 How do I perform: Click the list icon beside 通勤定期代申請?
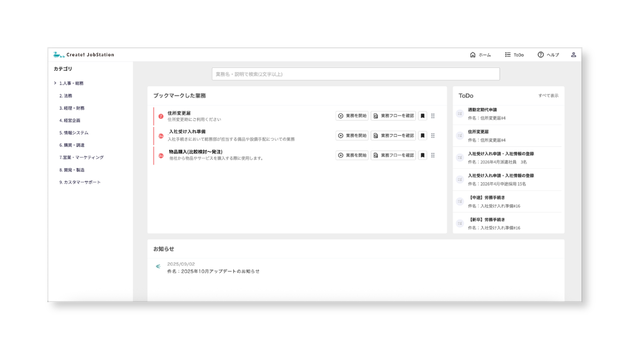click(x=460, y=113)
